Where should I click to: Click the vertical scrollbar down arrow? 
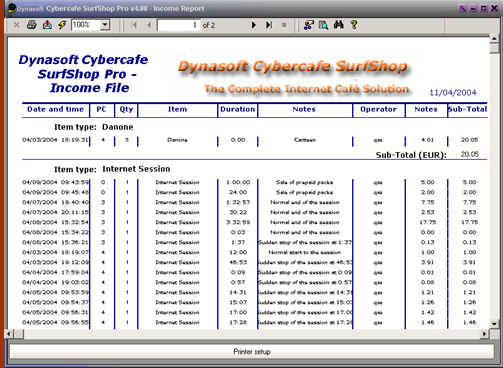[x=494, y=323]
